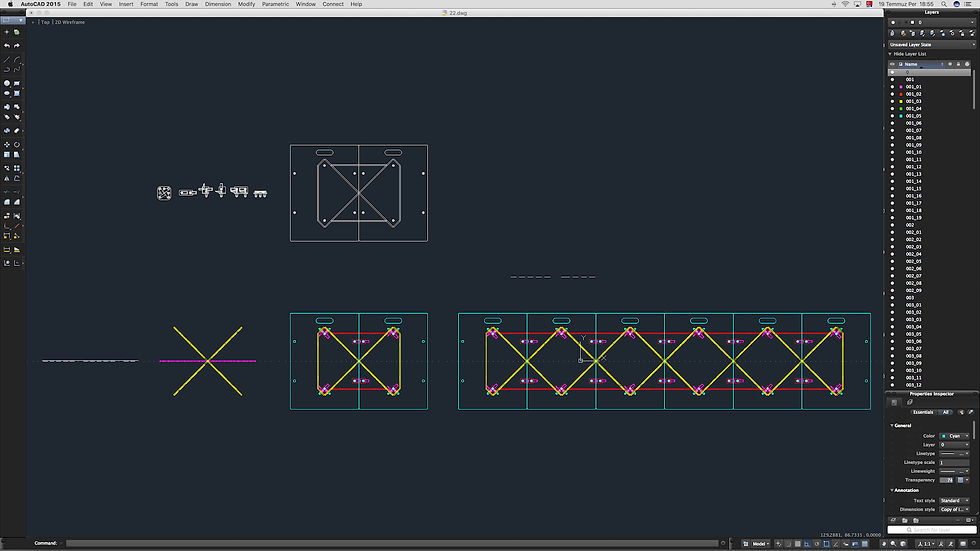Viewport: 980px width, 551px height.
Task: Select the Erase tool icon
Action: pyautogui.click(x=17, y=131)
